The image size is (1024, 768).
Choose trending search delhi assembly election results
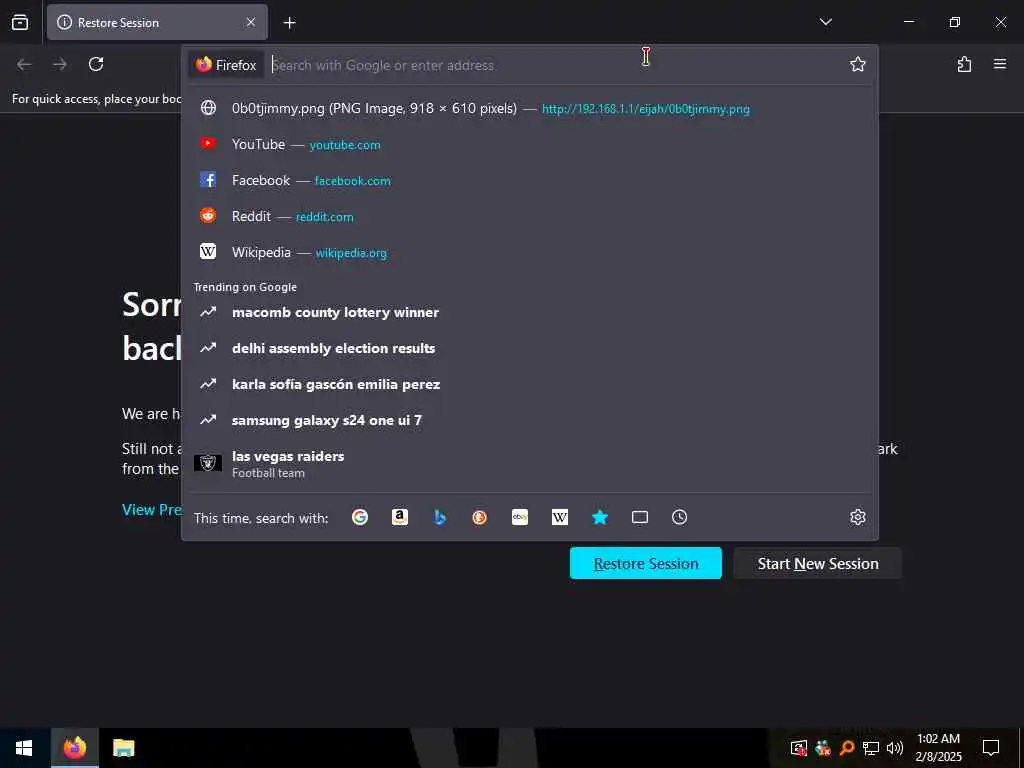click(x=530, y=348)
